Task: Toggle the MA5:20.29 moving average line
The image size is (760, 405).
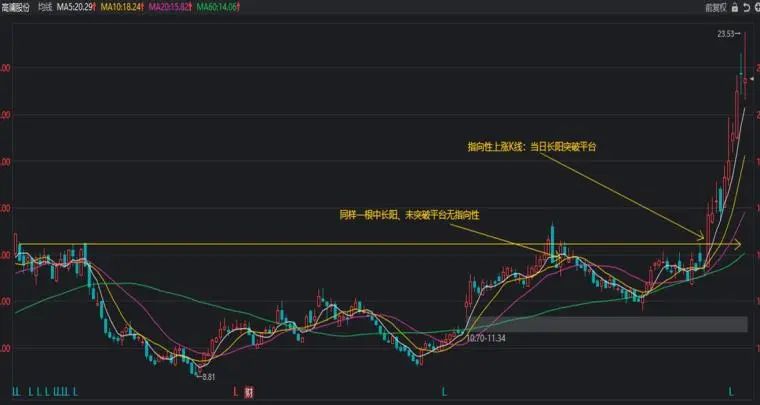Action: pos(78,7)
